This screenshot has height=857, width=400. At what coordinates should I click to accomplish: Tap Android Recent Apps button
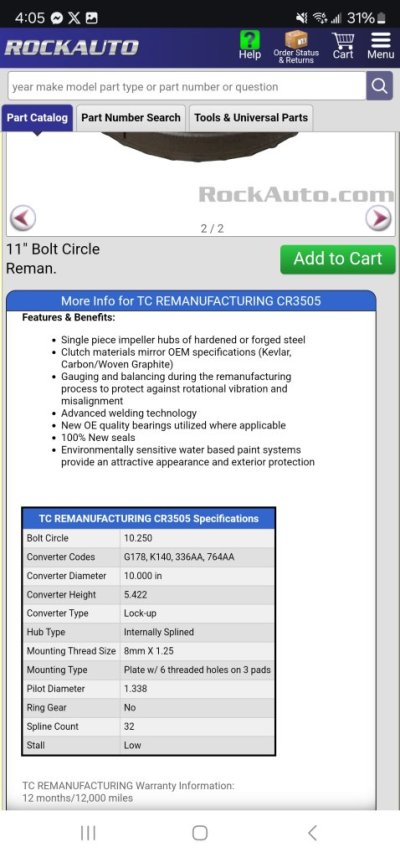click(x=88, y=833)
